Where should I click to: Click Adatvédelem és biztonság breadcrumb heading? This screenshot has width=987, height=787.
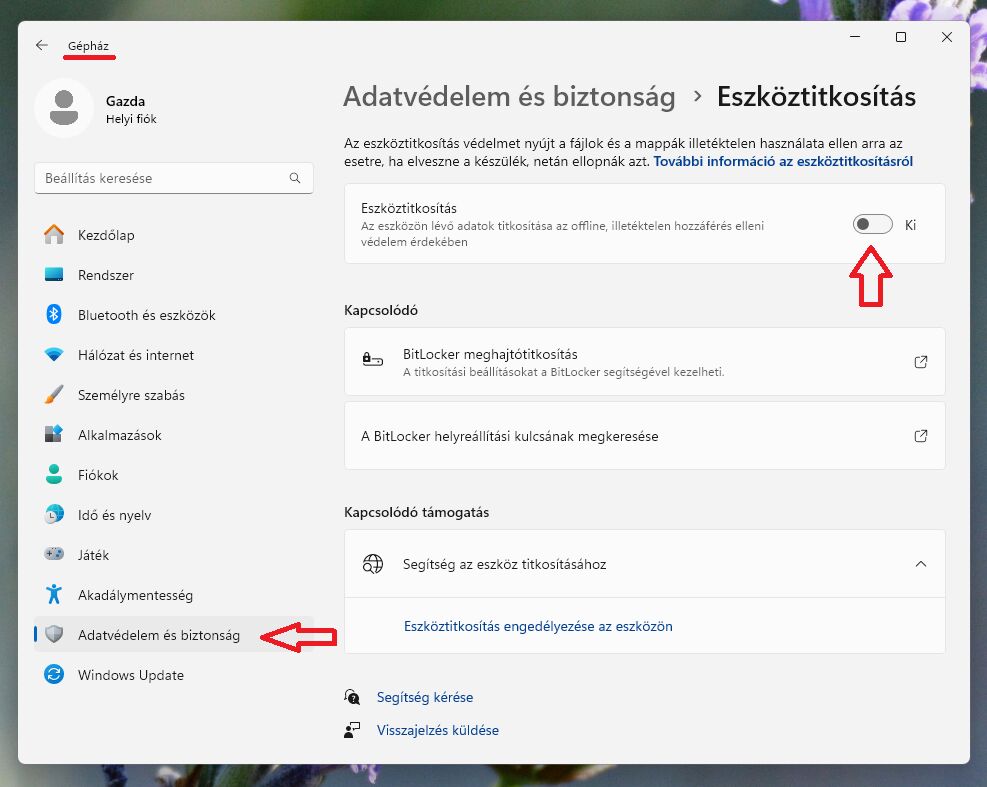509,97
